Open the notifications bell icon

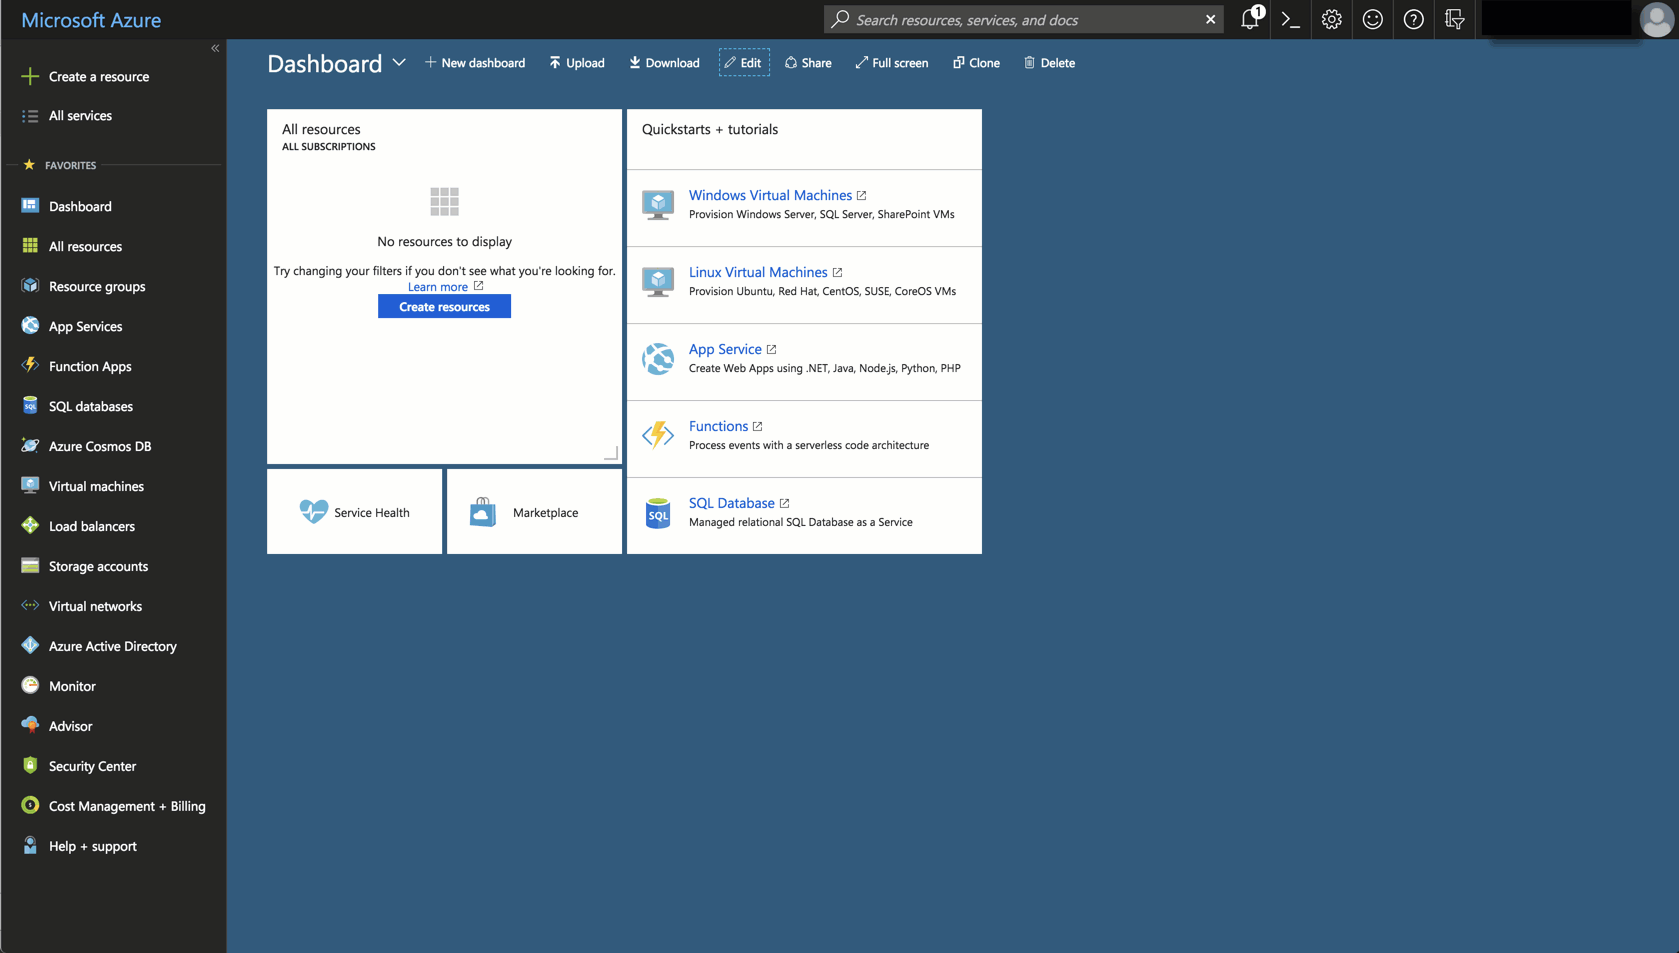(x=1249, y=19)
